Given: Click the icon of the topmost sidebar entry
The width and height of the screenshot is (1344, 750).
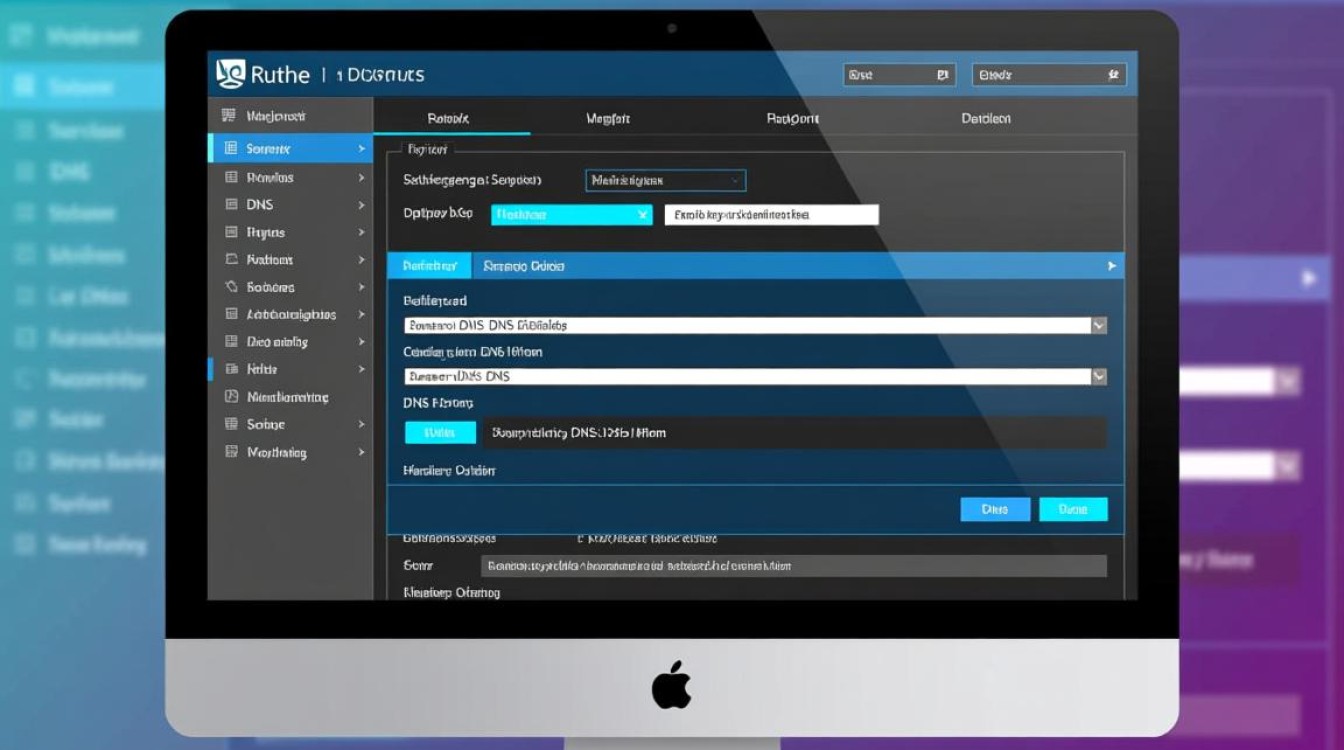Looking at the screenshot, I should click(229, 116).
